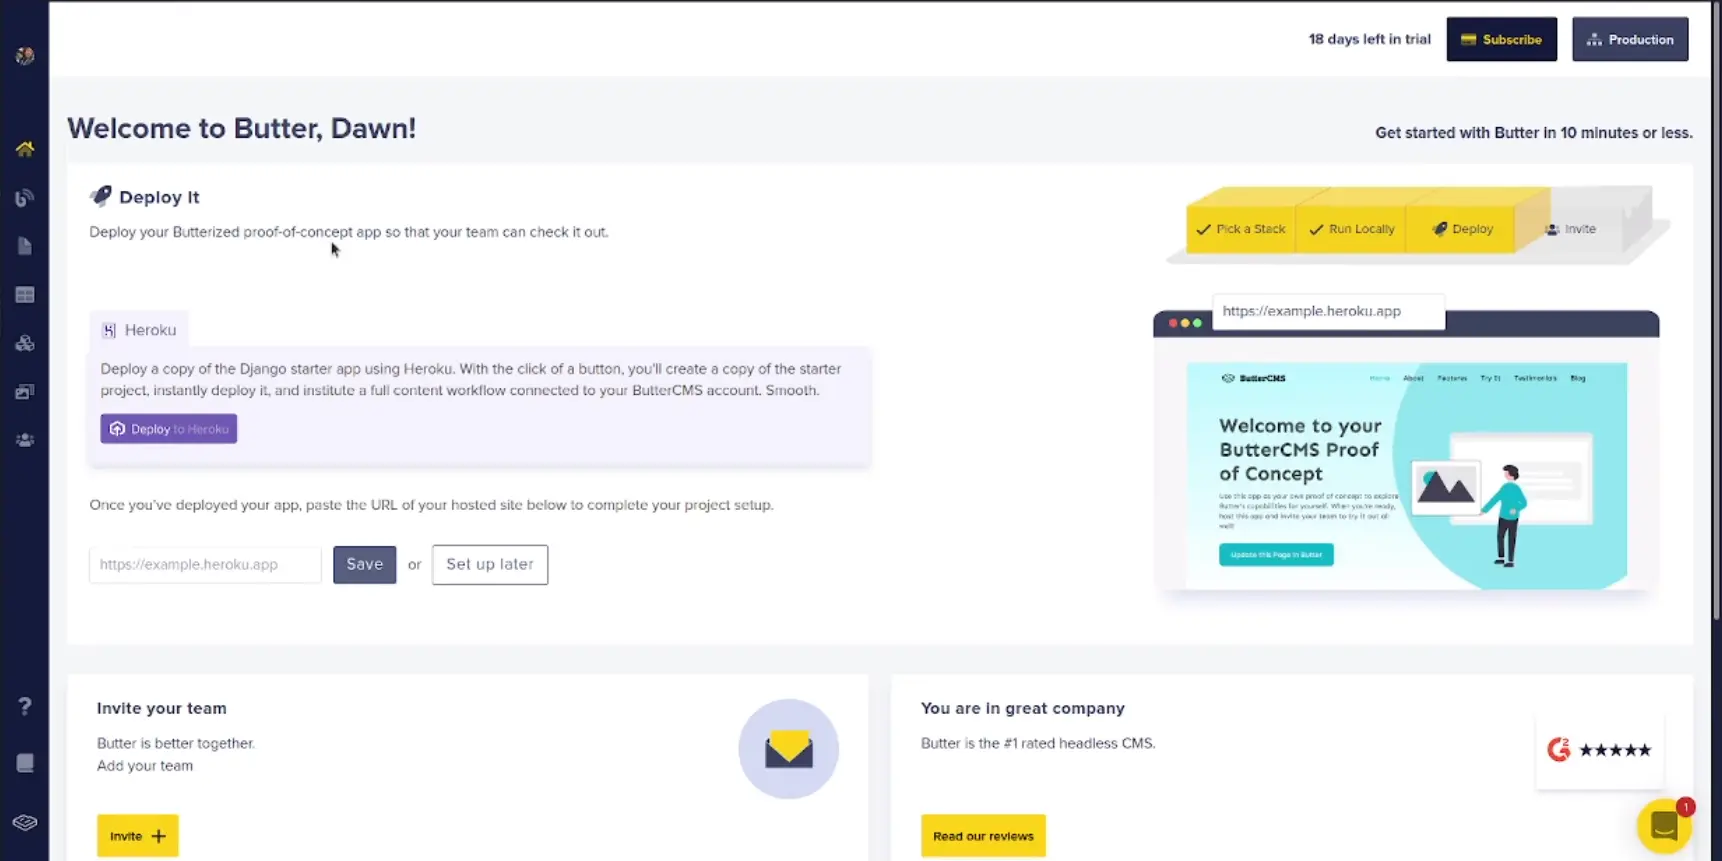Open Read our reviews

tap(983, 836)
